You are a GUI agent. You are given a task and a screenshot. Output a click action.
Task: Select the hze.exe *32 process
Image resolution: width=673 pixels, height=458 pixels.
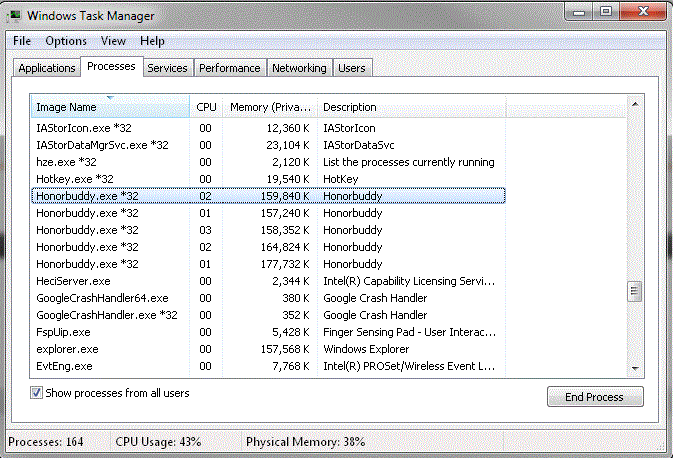tap(268, 162)
